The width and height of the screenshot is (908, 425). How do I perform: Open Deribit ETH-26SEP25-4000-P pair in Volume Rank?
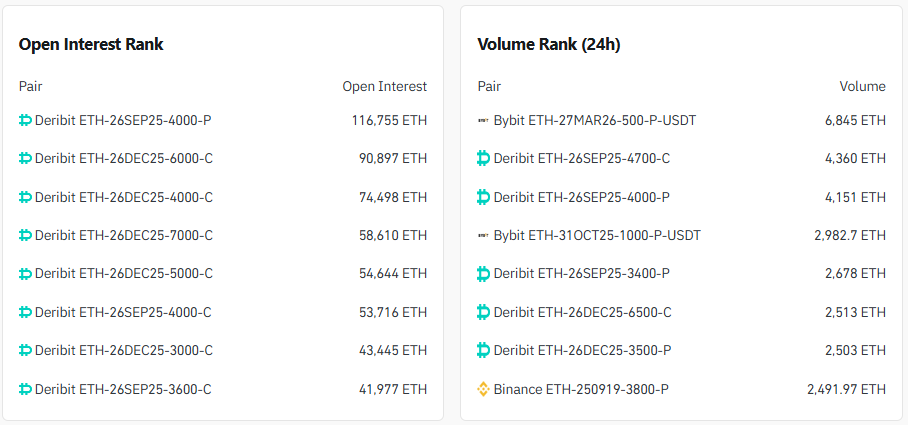coord(582,197)
